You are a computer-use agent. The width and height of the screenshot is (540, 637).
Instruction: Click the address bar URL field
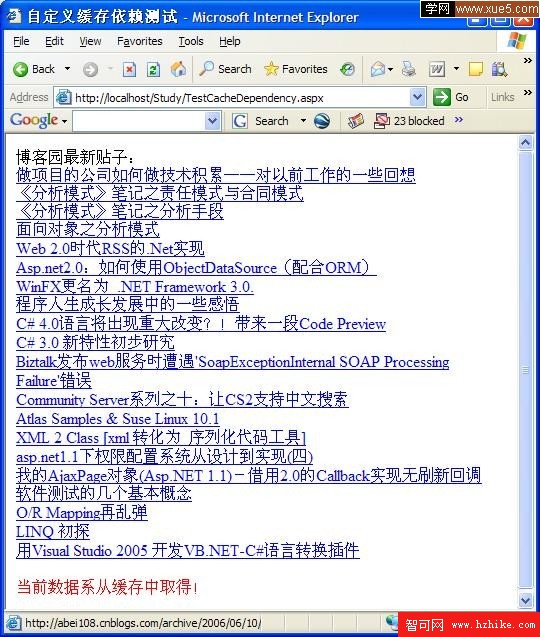[240, 98]
